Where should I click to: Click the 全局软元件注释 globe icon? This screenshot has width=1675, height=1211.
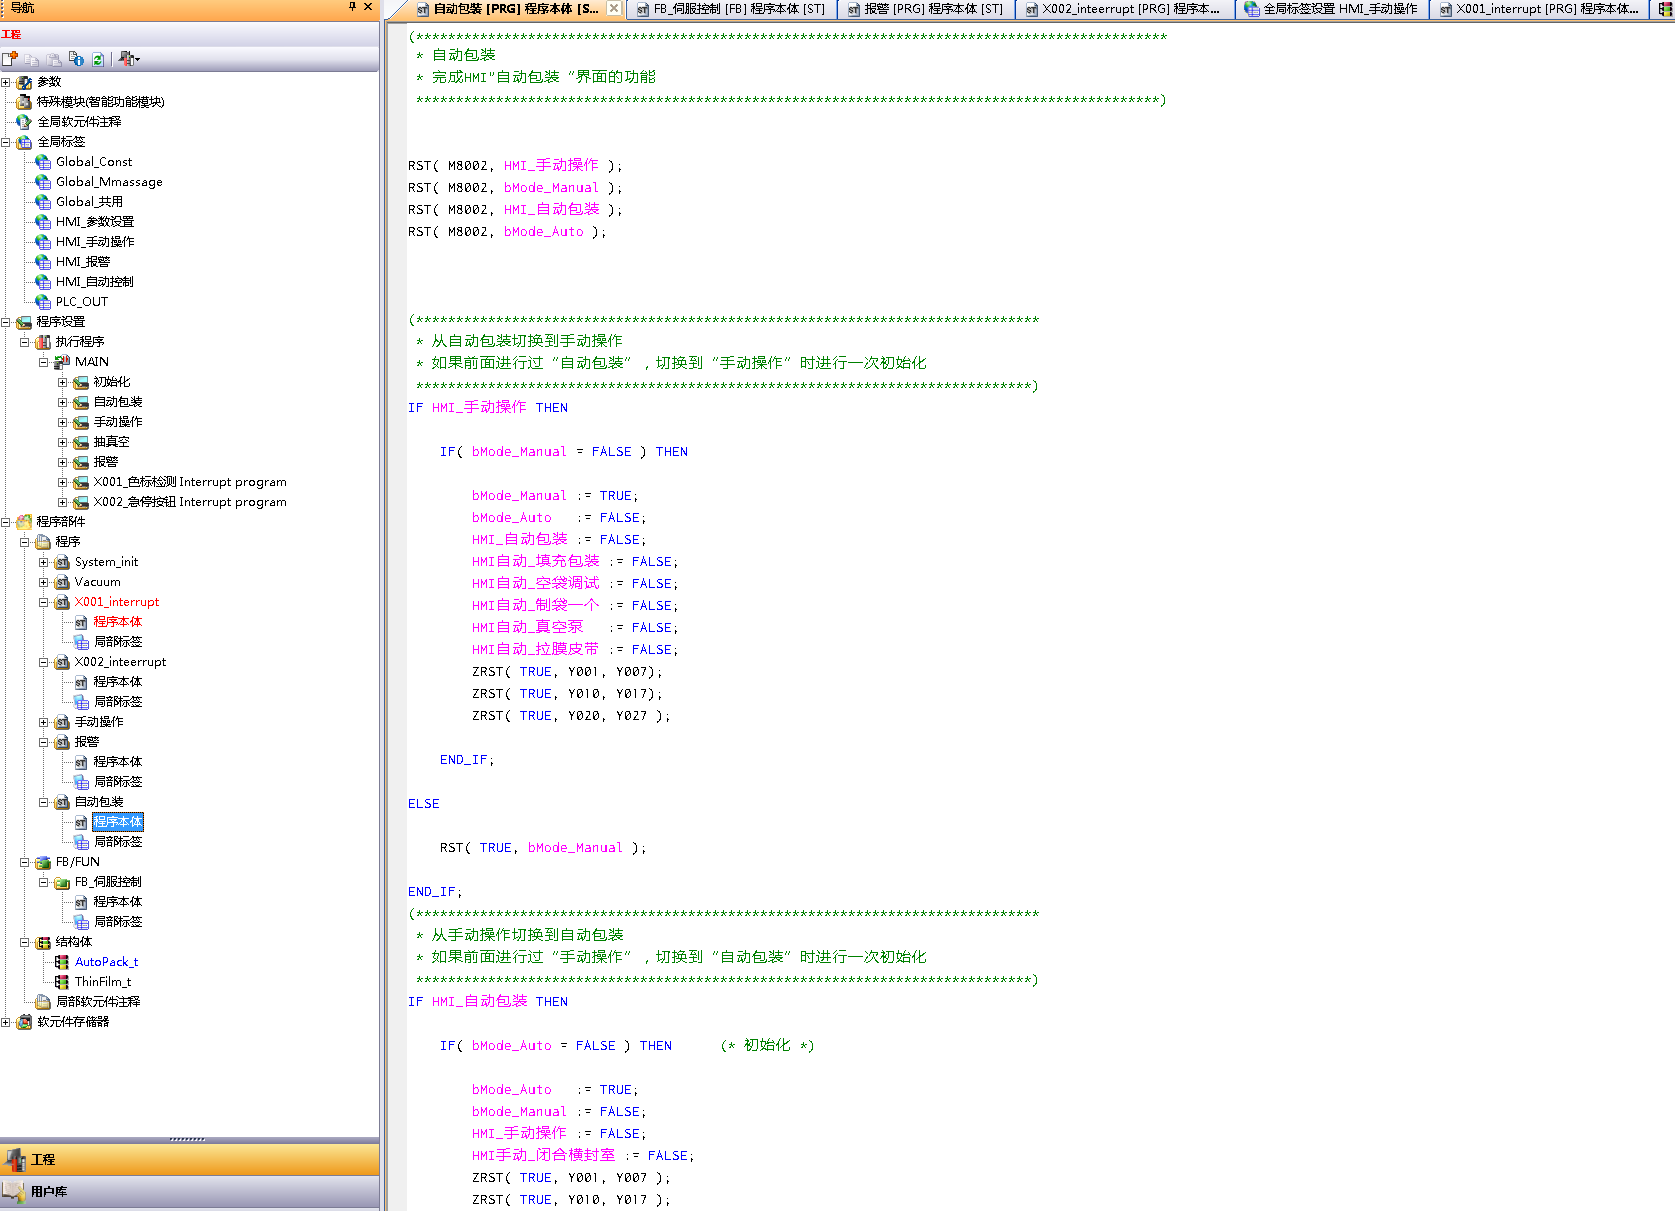tap(24, 122)
